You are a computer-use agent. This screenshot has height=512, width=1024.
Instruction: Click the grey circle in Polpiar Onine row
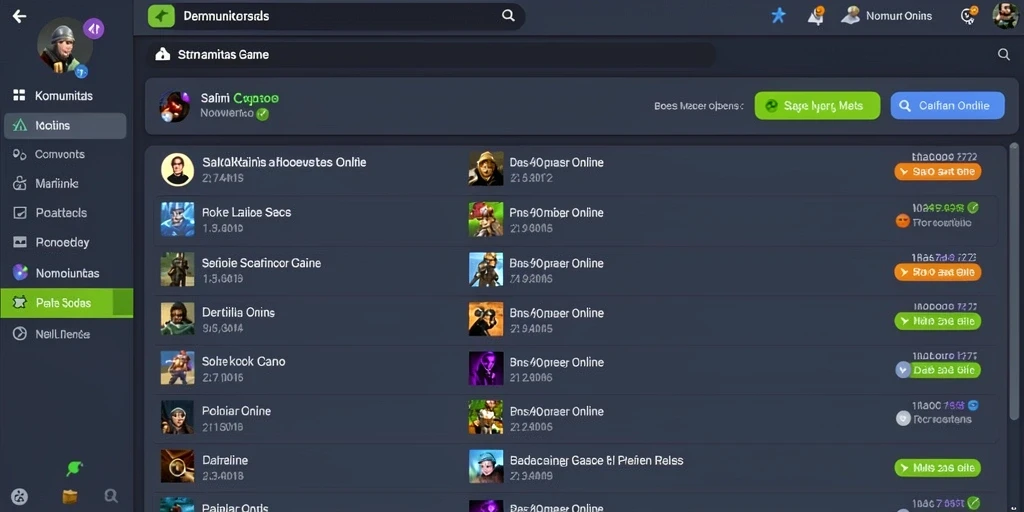pos(903,419)
